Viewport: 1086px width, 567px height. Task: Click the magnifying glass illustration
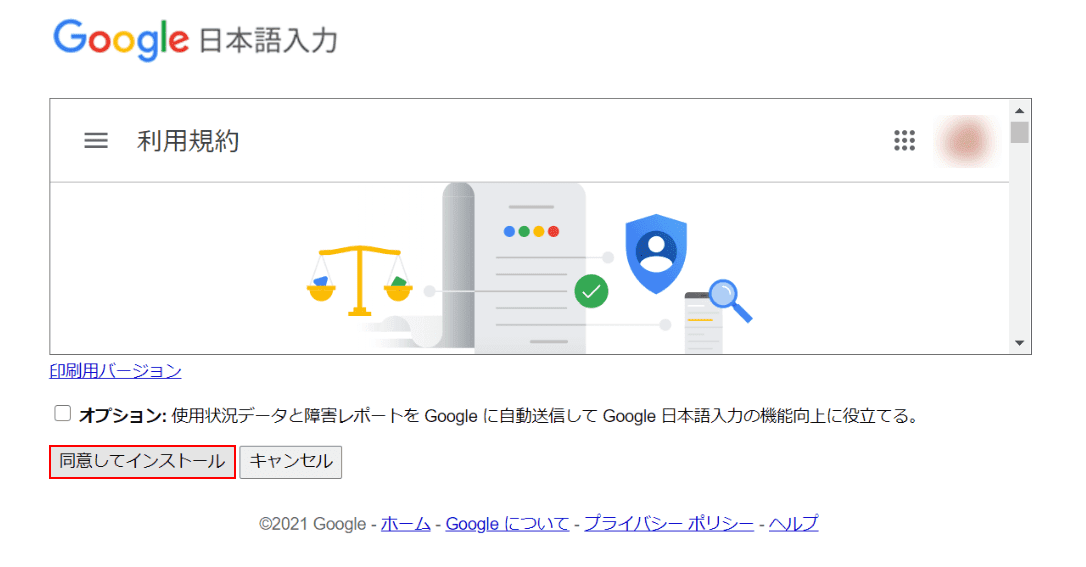coord(730,300)
